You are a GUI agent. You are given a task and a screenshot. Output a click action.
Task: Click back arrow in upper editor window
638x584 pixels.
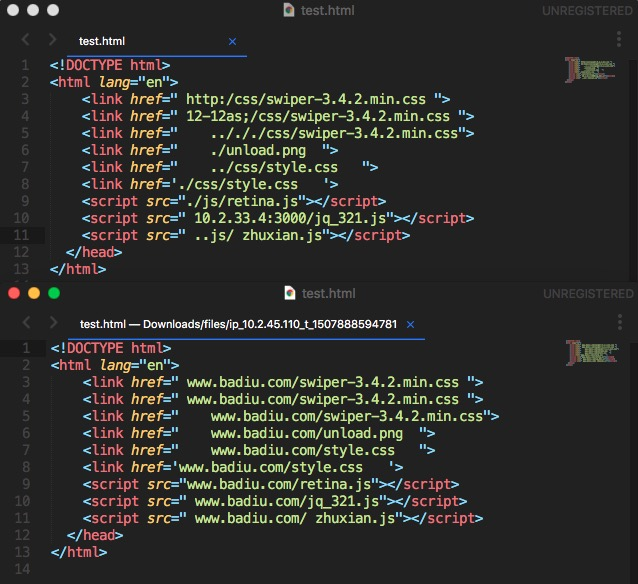tap(25, 39)
